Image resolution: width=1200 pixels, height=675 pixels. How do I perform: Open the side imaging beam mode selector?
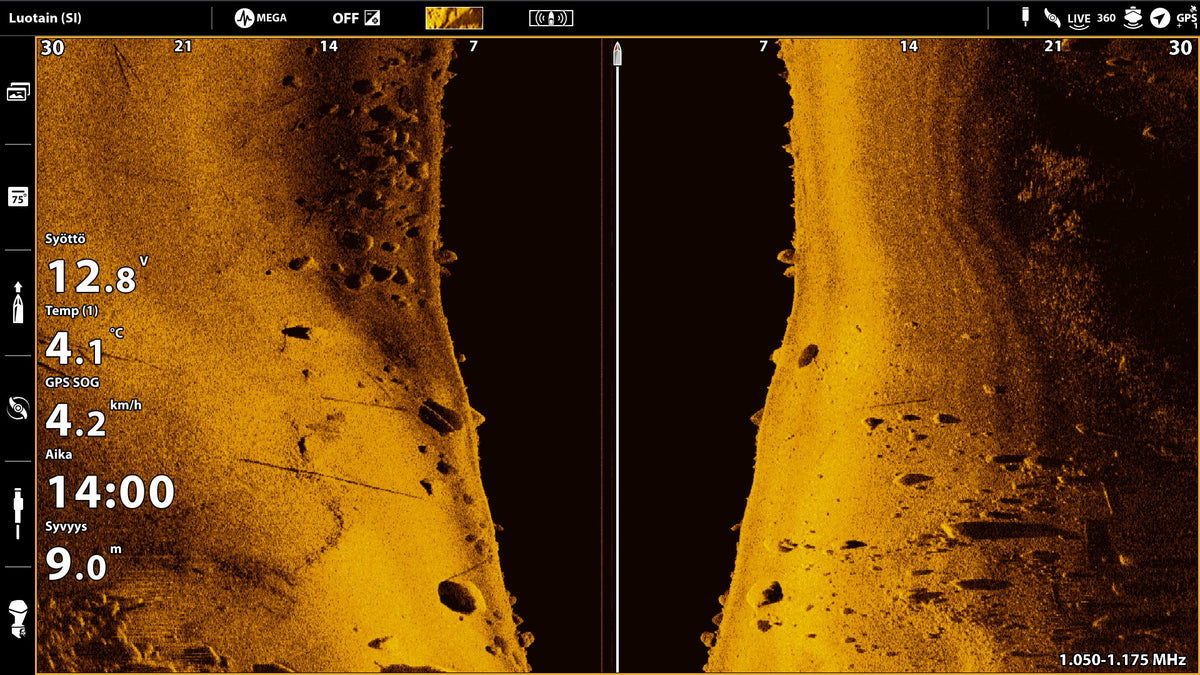click(x=551, y=18)
